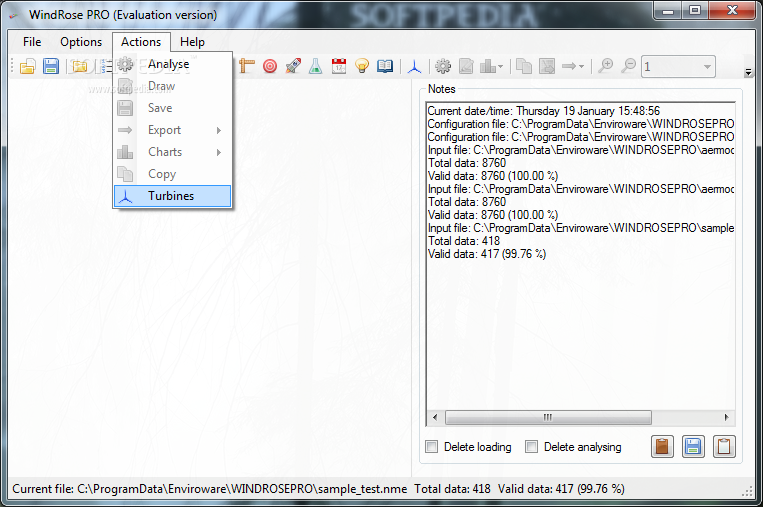
Task: Click the light bulb toolbar icon
Action: 362,66
